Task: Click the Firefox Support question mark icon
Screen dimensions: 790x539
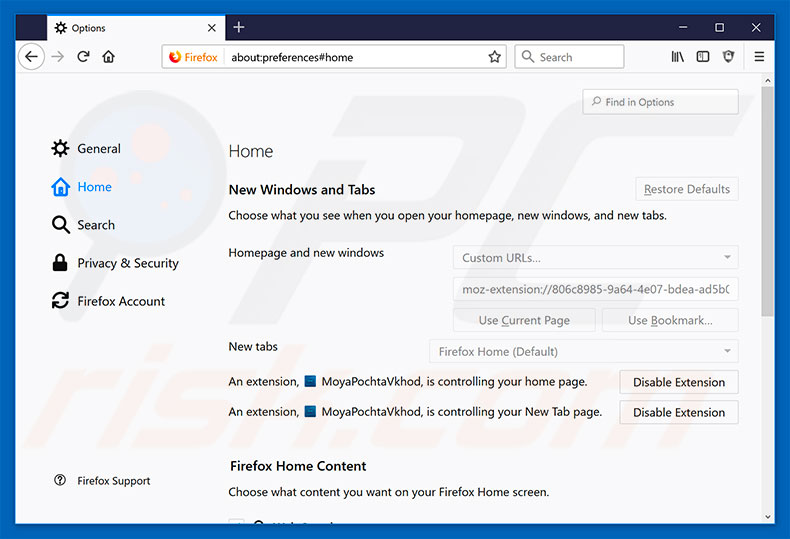Action: click(x=60, y=480)
